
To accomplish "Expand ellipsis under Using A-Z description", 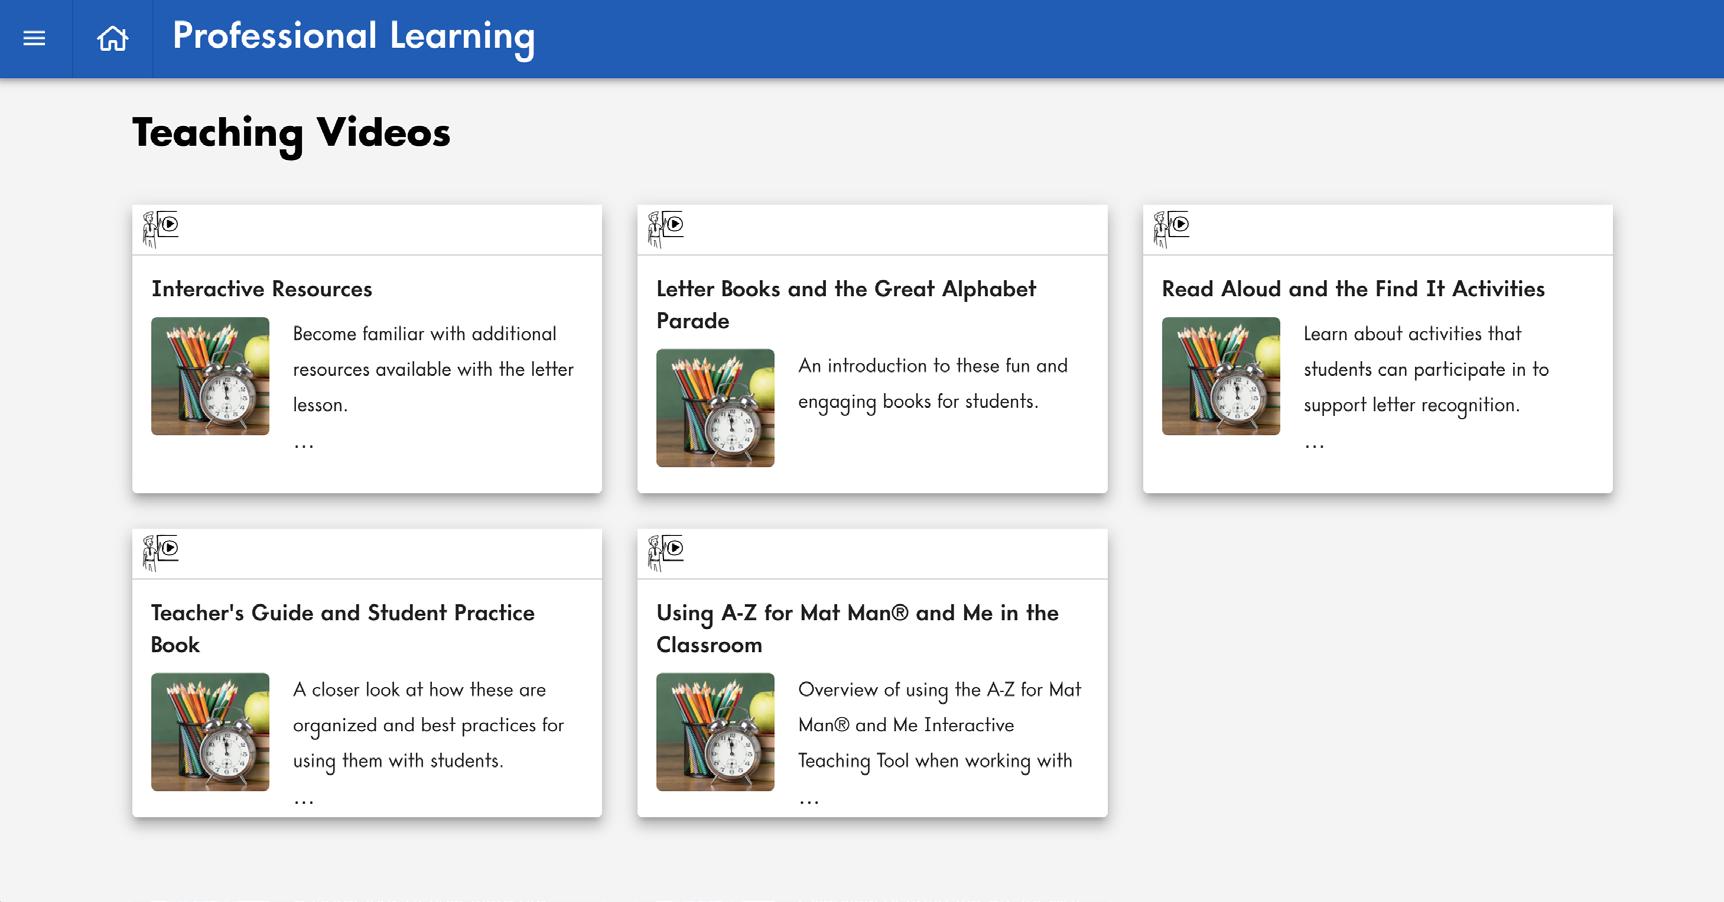I will 809,799.
